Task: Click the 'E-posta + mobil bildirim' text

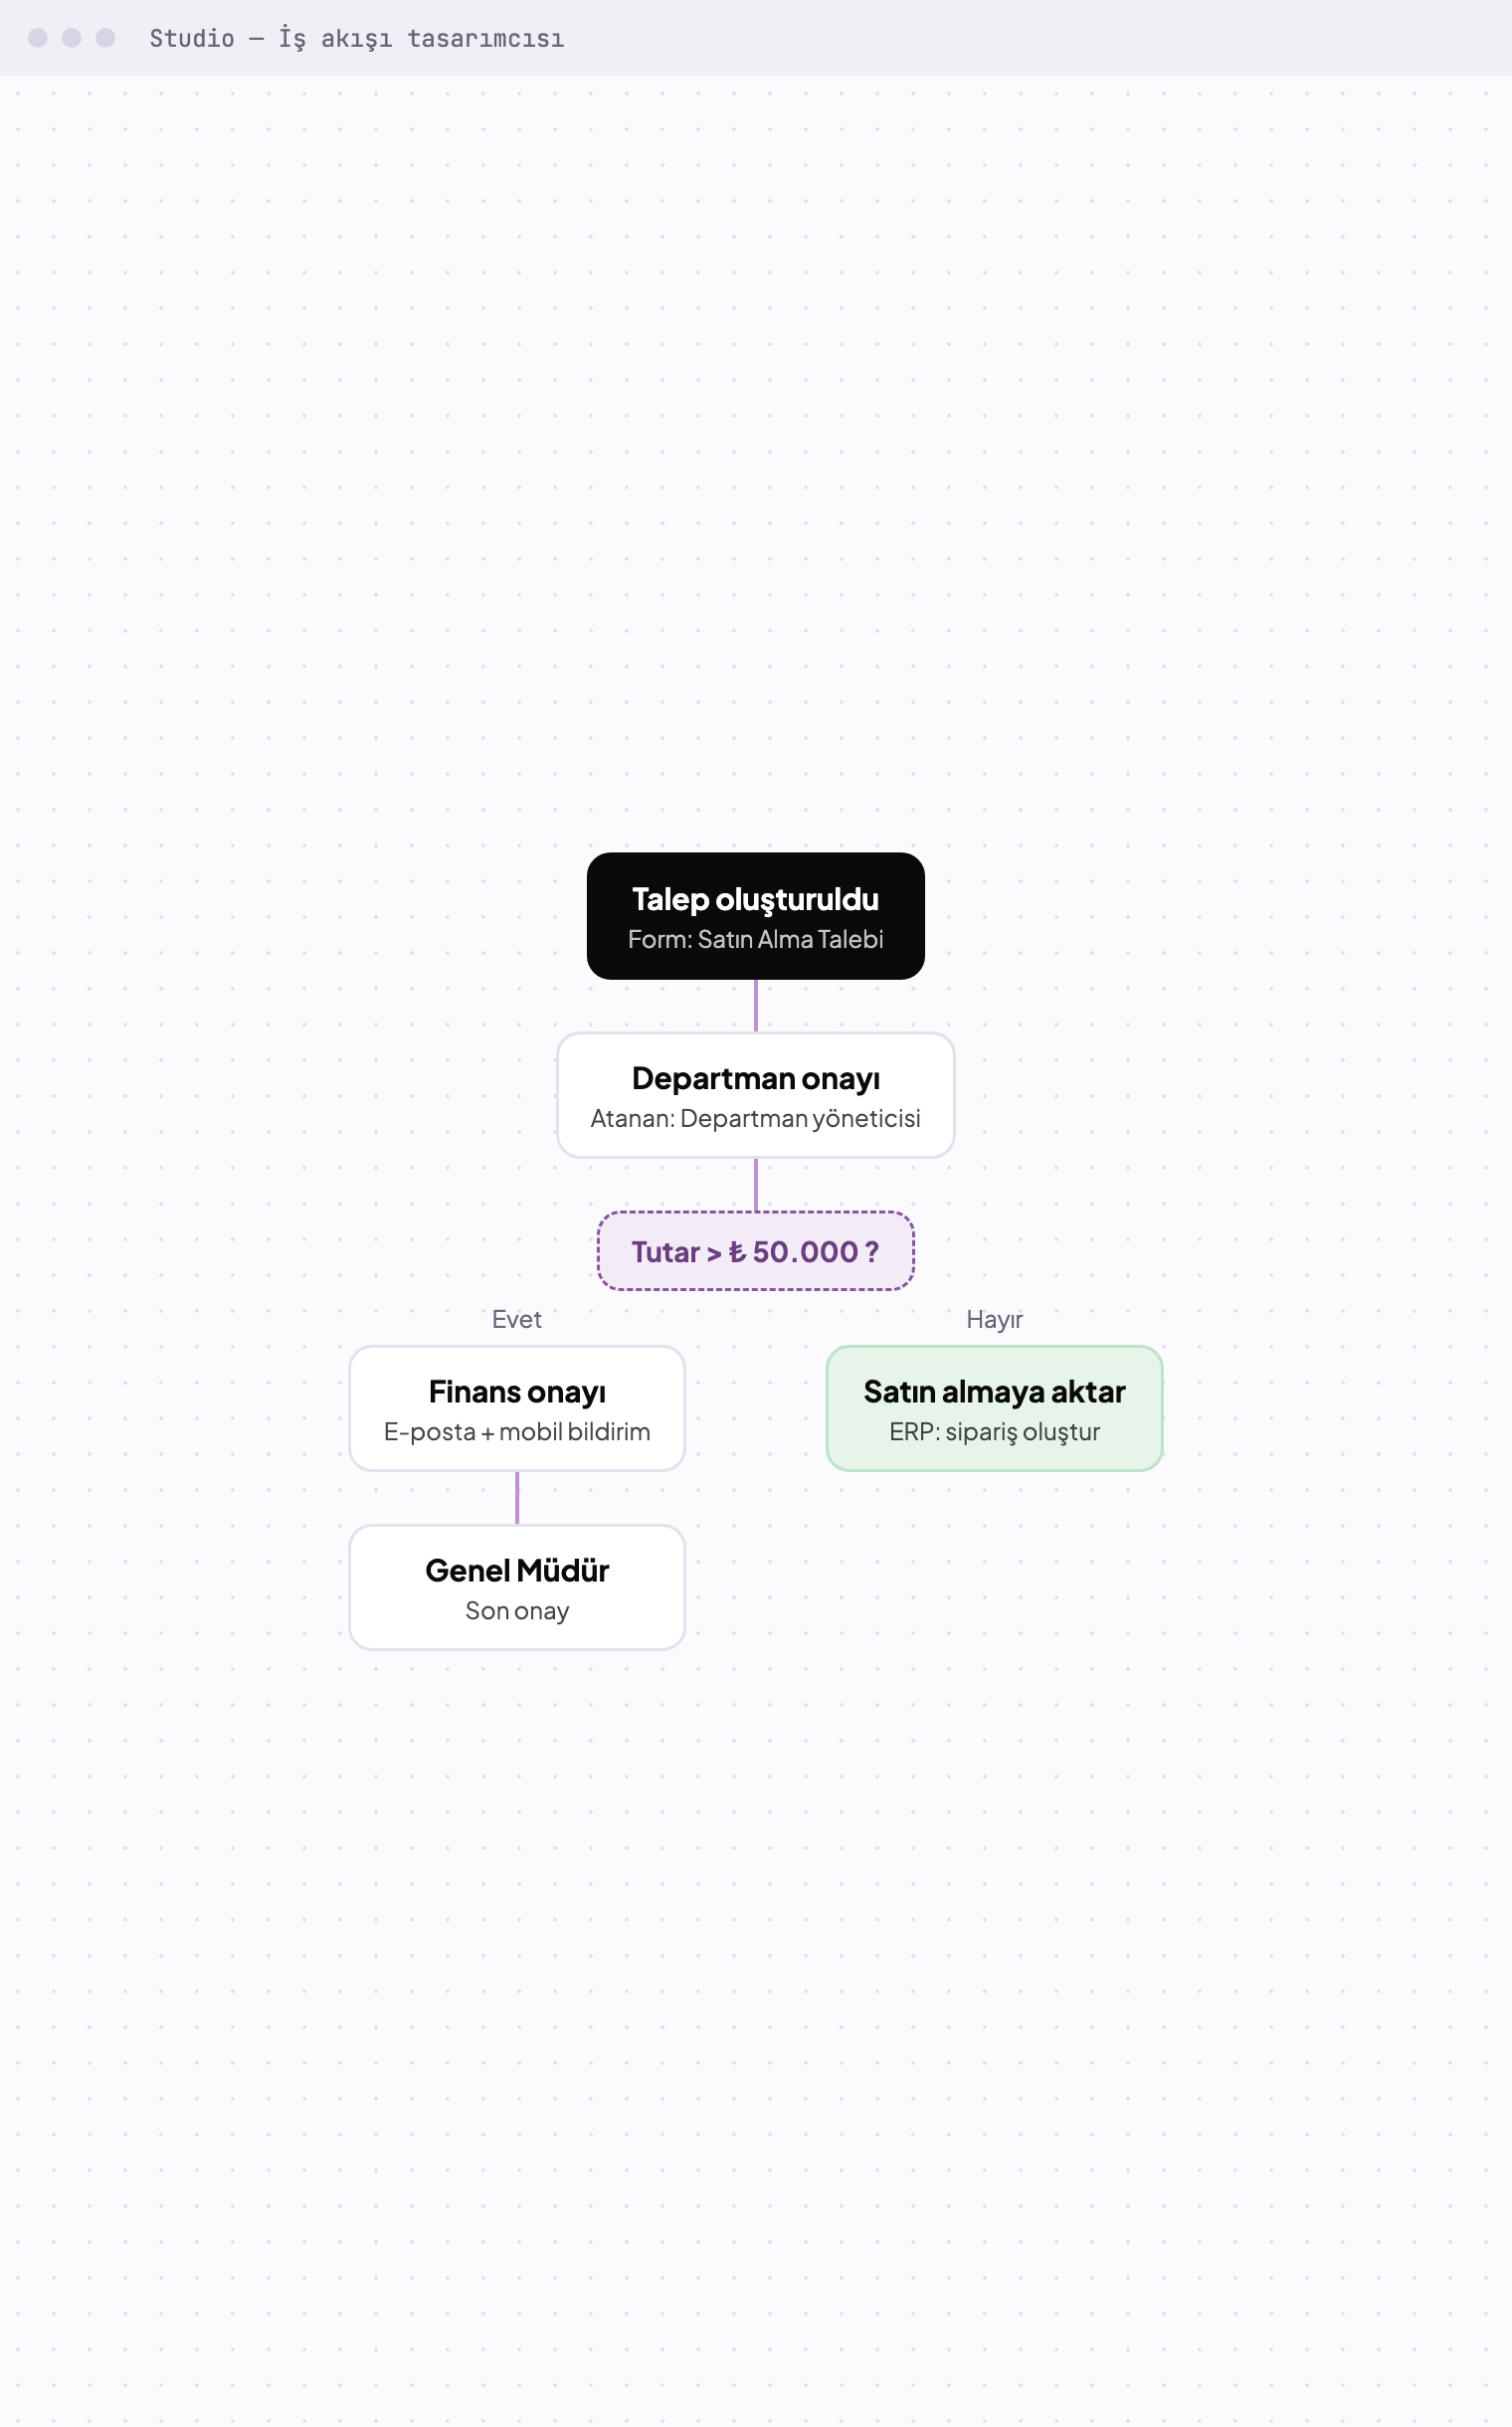Action: tap(517, 1432)
